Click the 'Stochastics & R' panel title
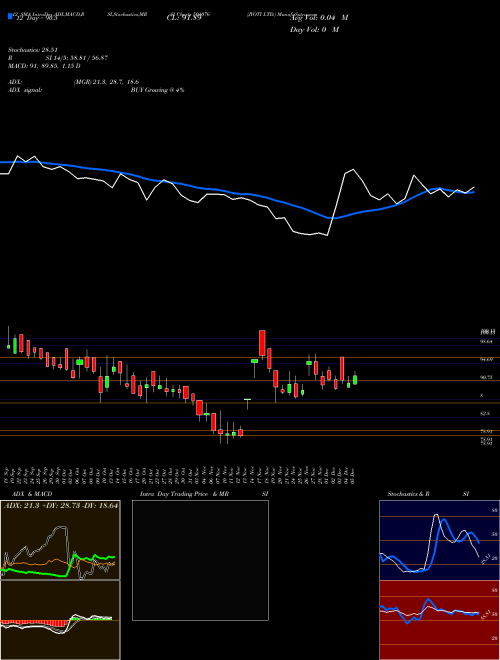The height and width of the screenshot is (660, 500). tap(409, 494)
